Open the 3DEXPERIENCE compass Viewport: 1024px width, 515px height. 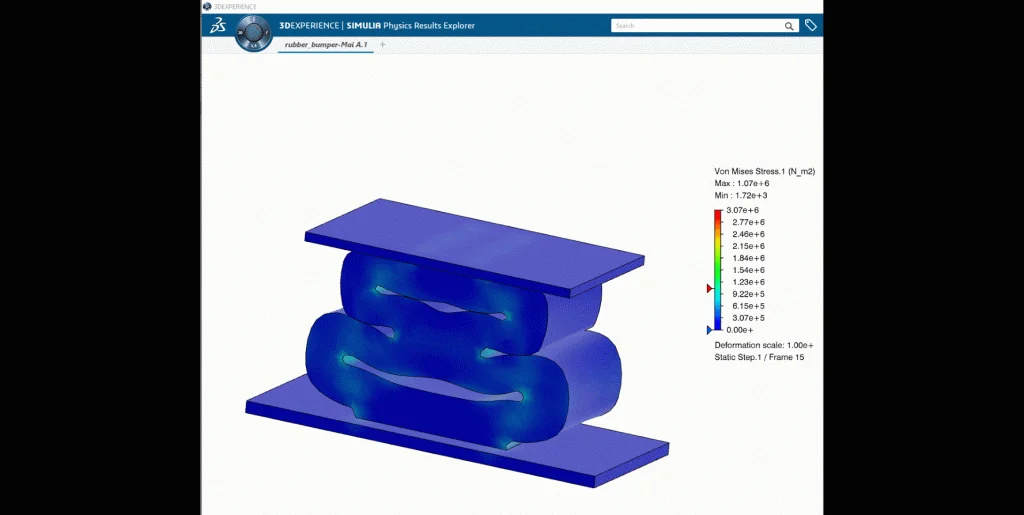(x=253, y=32)
